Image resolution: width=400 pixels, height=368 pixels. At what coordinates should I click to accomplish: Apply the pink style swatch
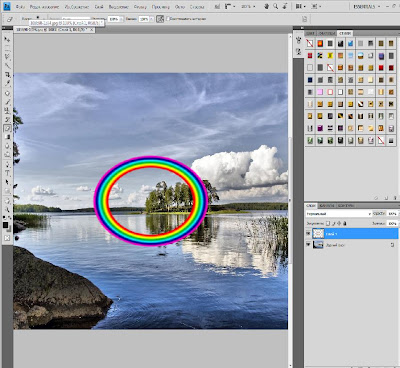pos(320,92)
